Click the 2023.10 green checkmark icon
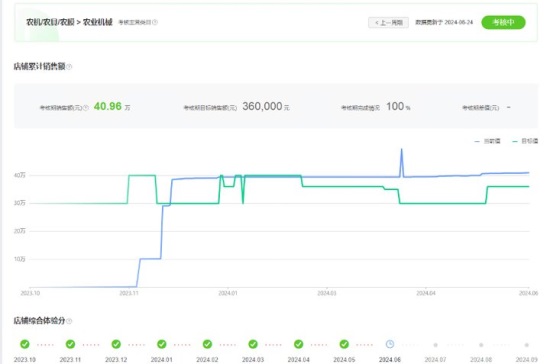Image resolution: width=550 pixels, height=364 pixels. pyautogui.click(x=25, y=344)
